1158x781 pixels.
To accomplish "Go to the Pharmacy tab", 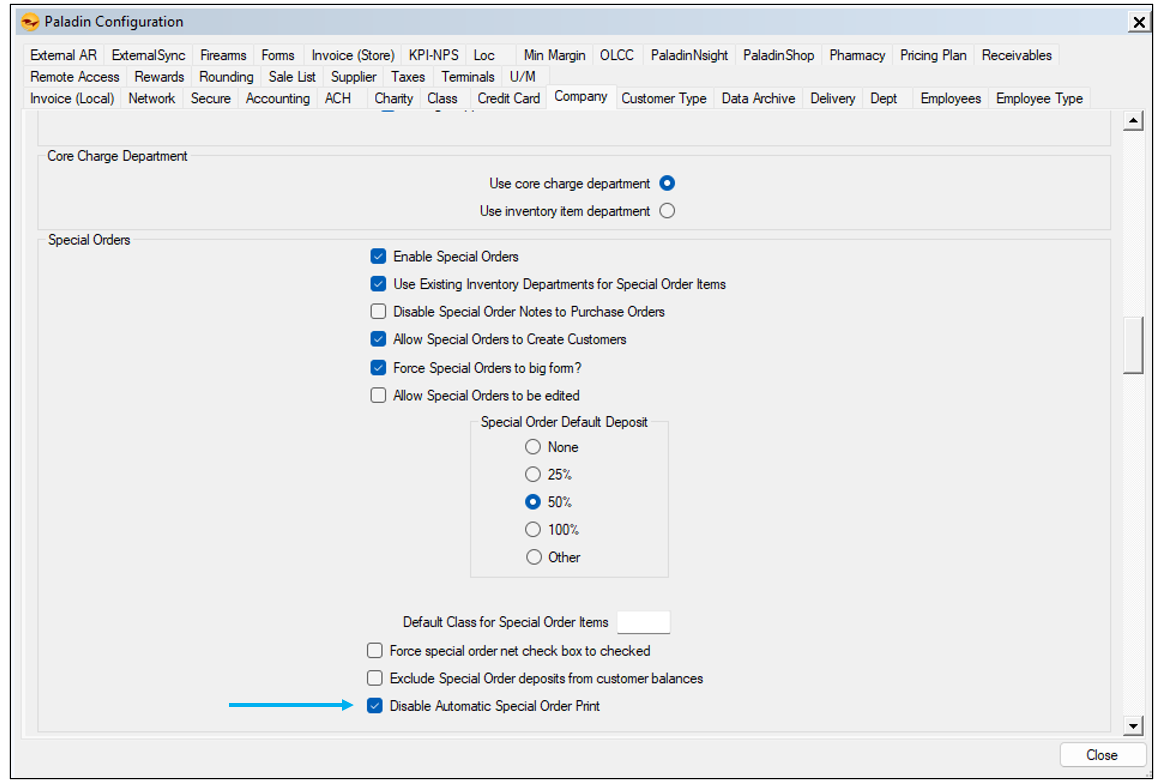I will coord(856,56).
